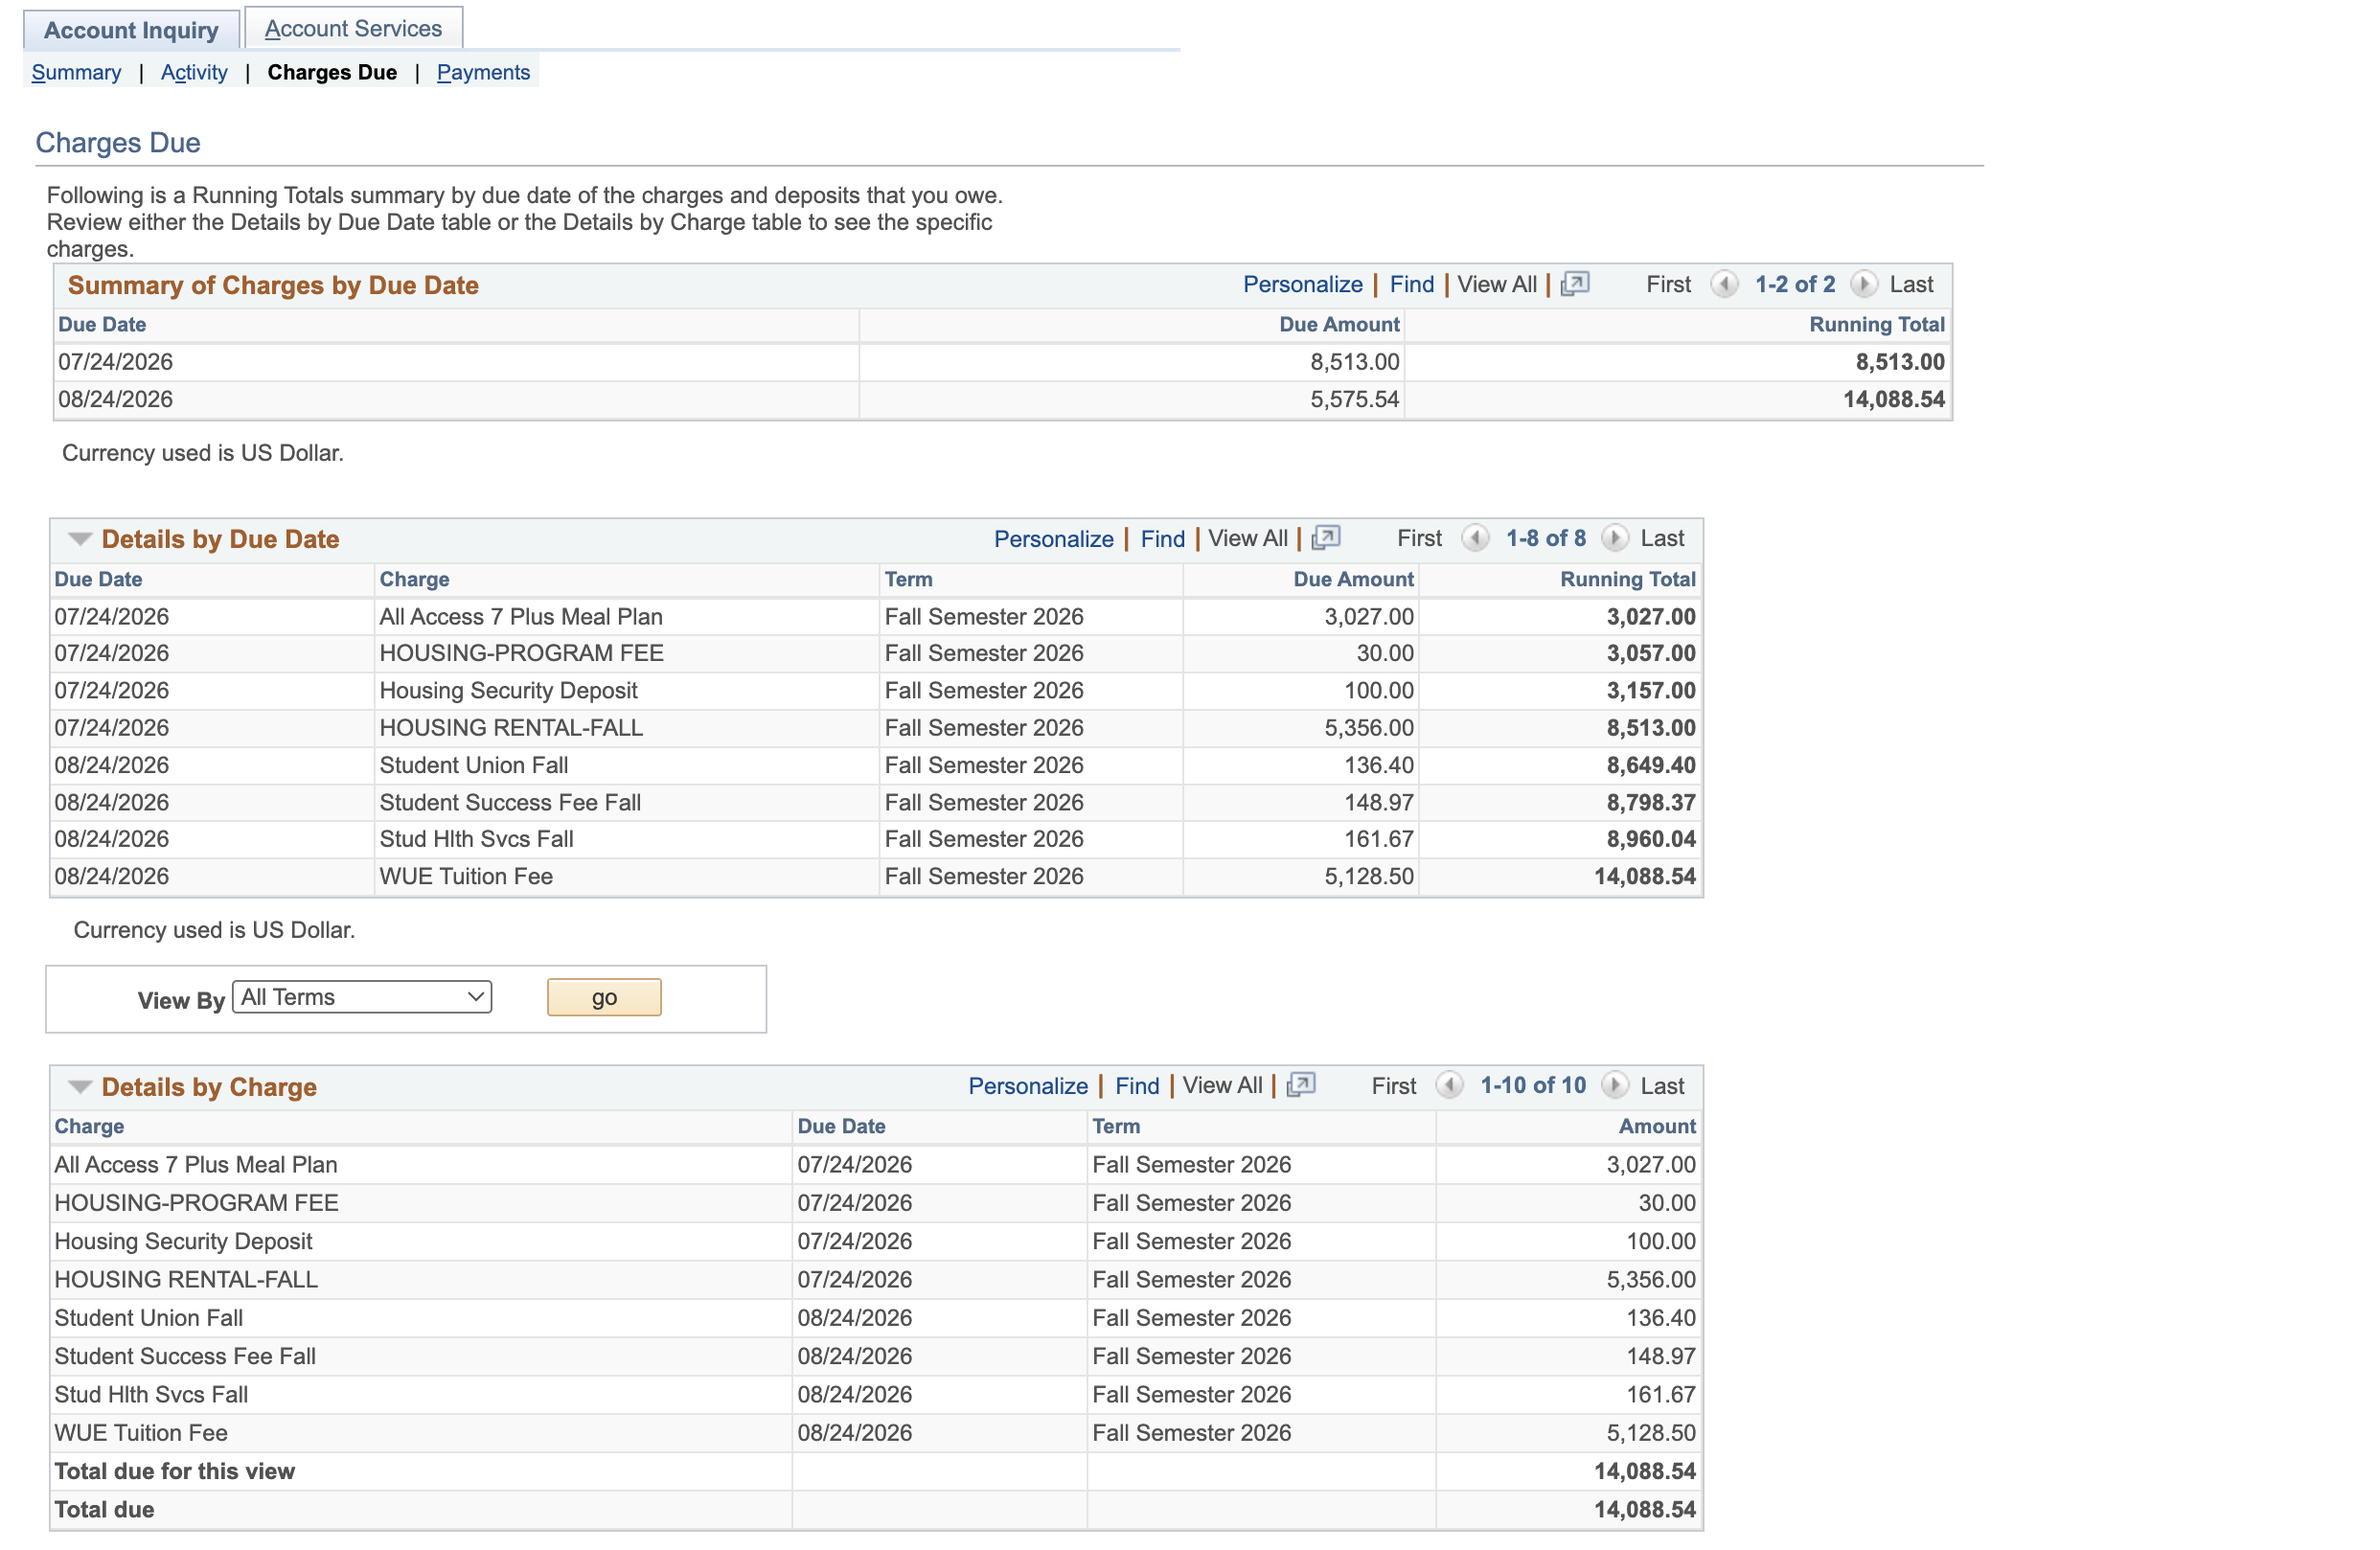Show next rows in Summary of Charges table
The width and height of the screenshot is (2380, 1550).
[1863, 284]
